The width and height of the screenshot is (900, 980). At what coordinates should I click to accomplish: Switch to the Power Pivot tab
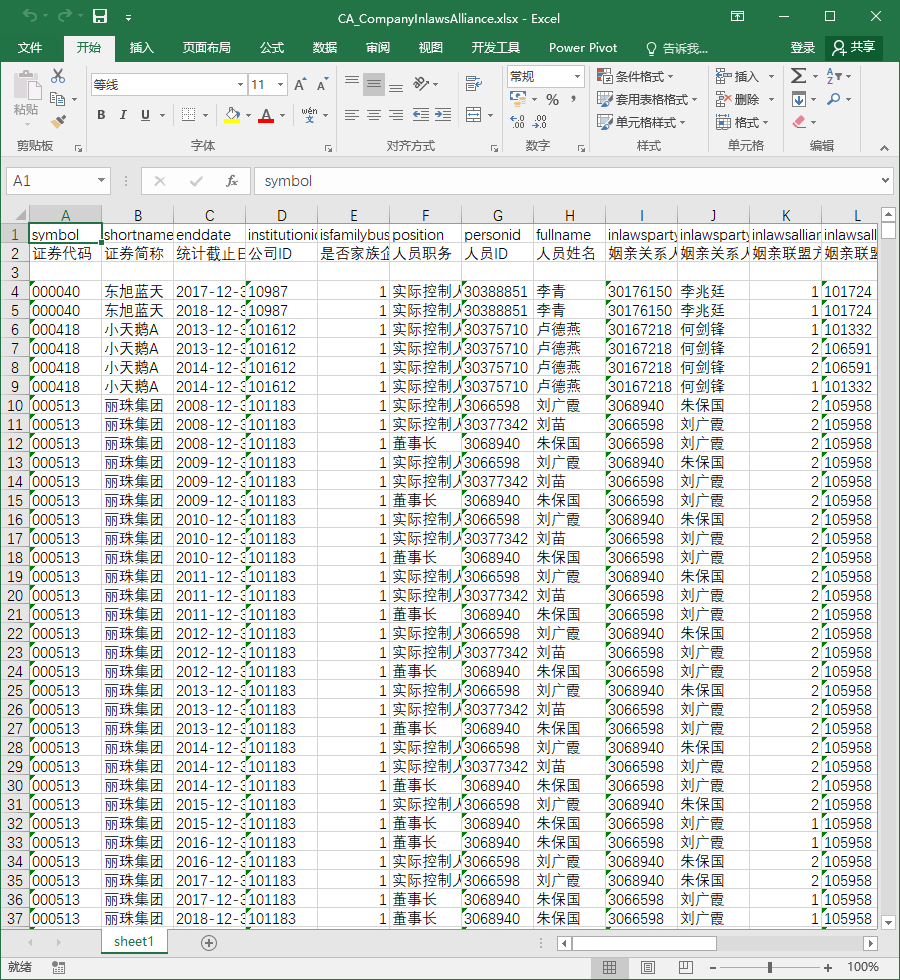click(x=582, y=48)
